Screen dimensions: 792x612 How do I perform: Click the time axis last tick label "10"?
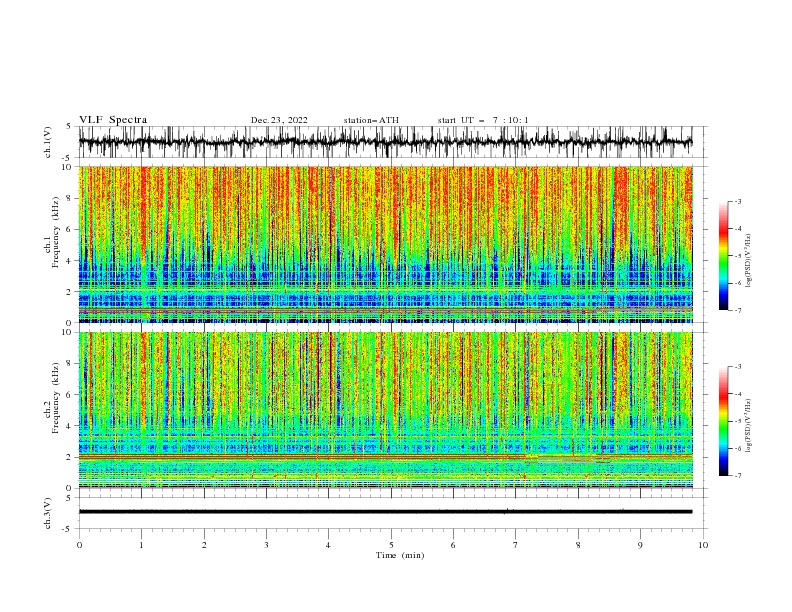tap(703, 545)
